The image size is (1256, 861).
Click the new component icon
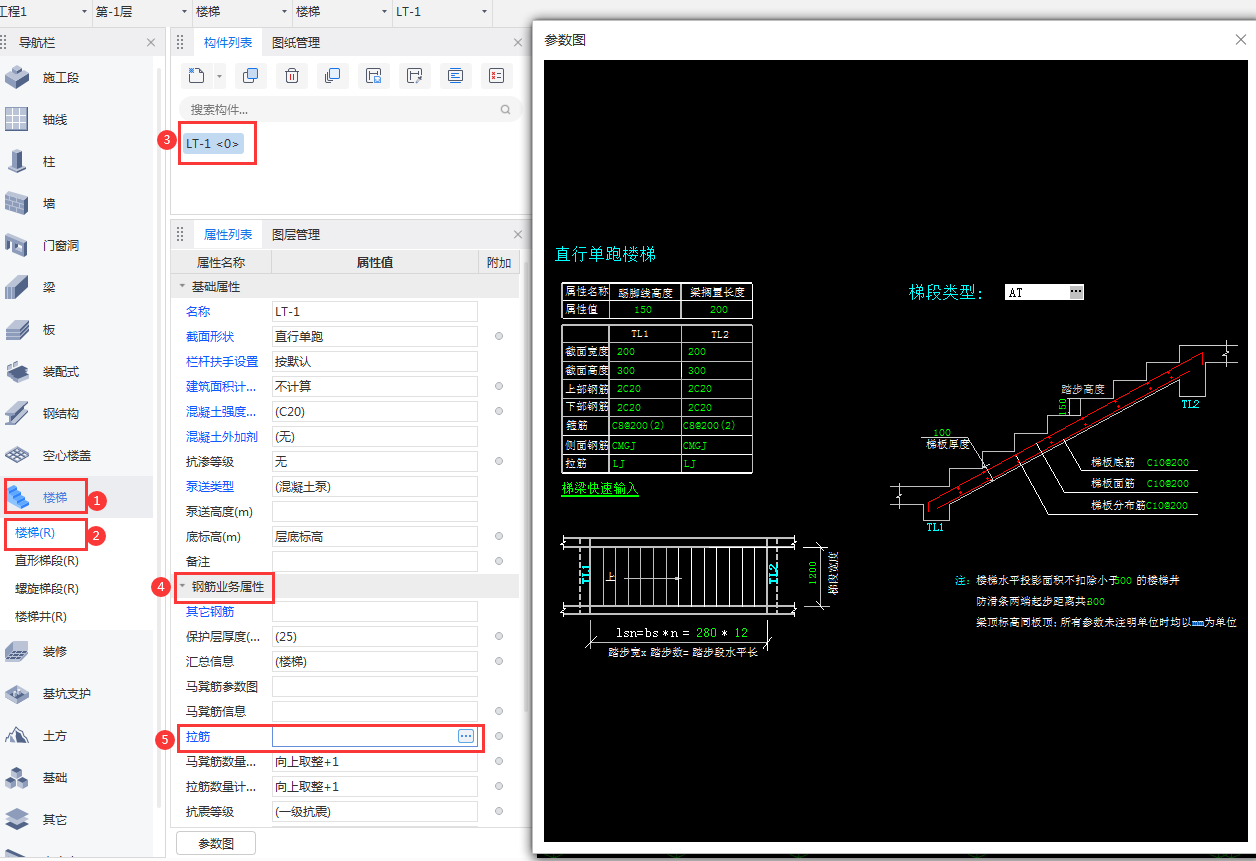coord(196,75)
